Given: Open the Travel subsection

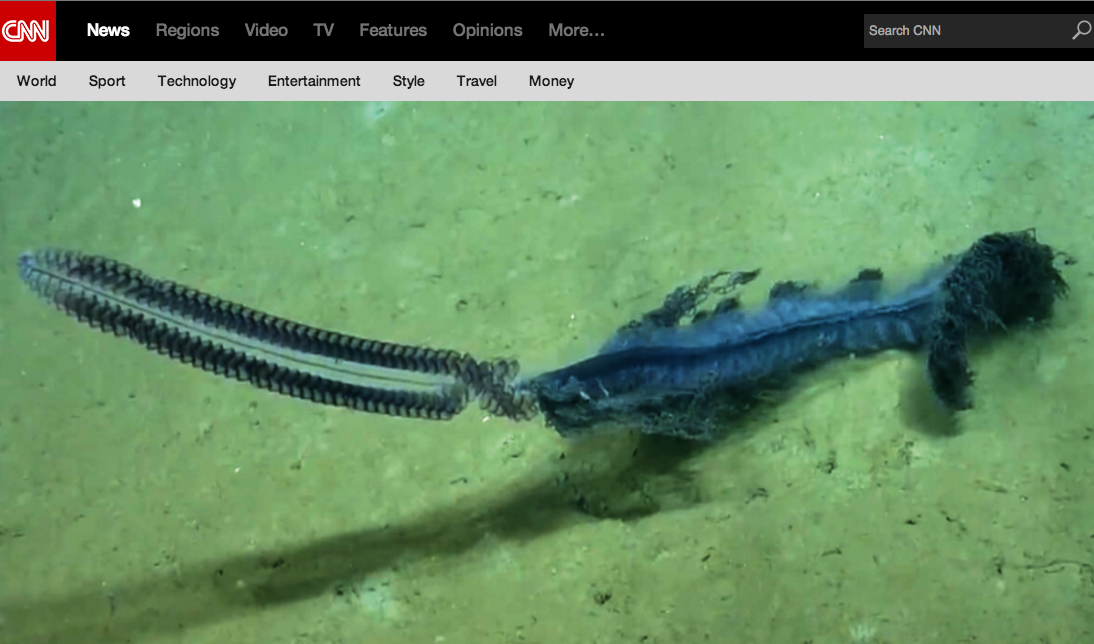Looking at the screenshot, I should point(477,81).
